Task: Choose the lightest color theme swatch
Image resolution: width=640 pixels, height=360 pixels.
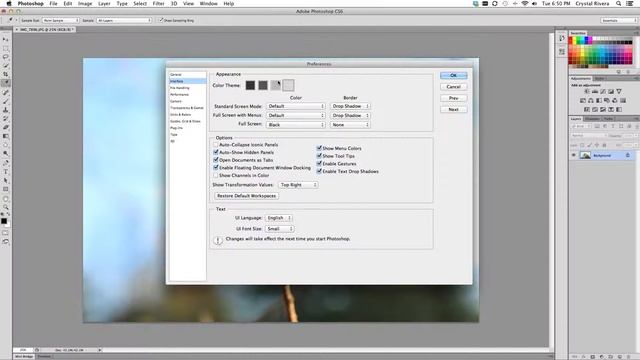Action: pyautogui.click(x=288, y=85)
